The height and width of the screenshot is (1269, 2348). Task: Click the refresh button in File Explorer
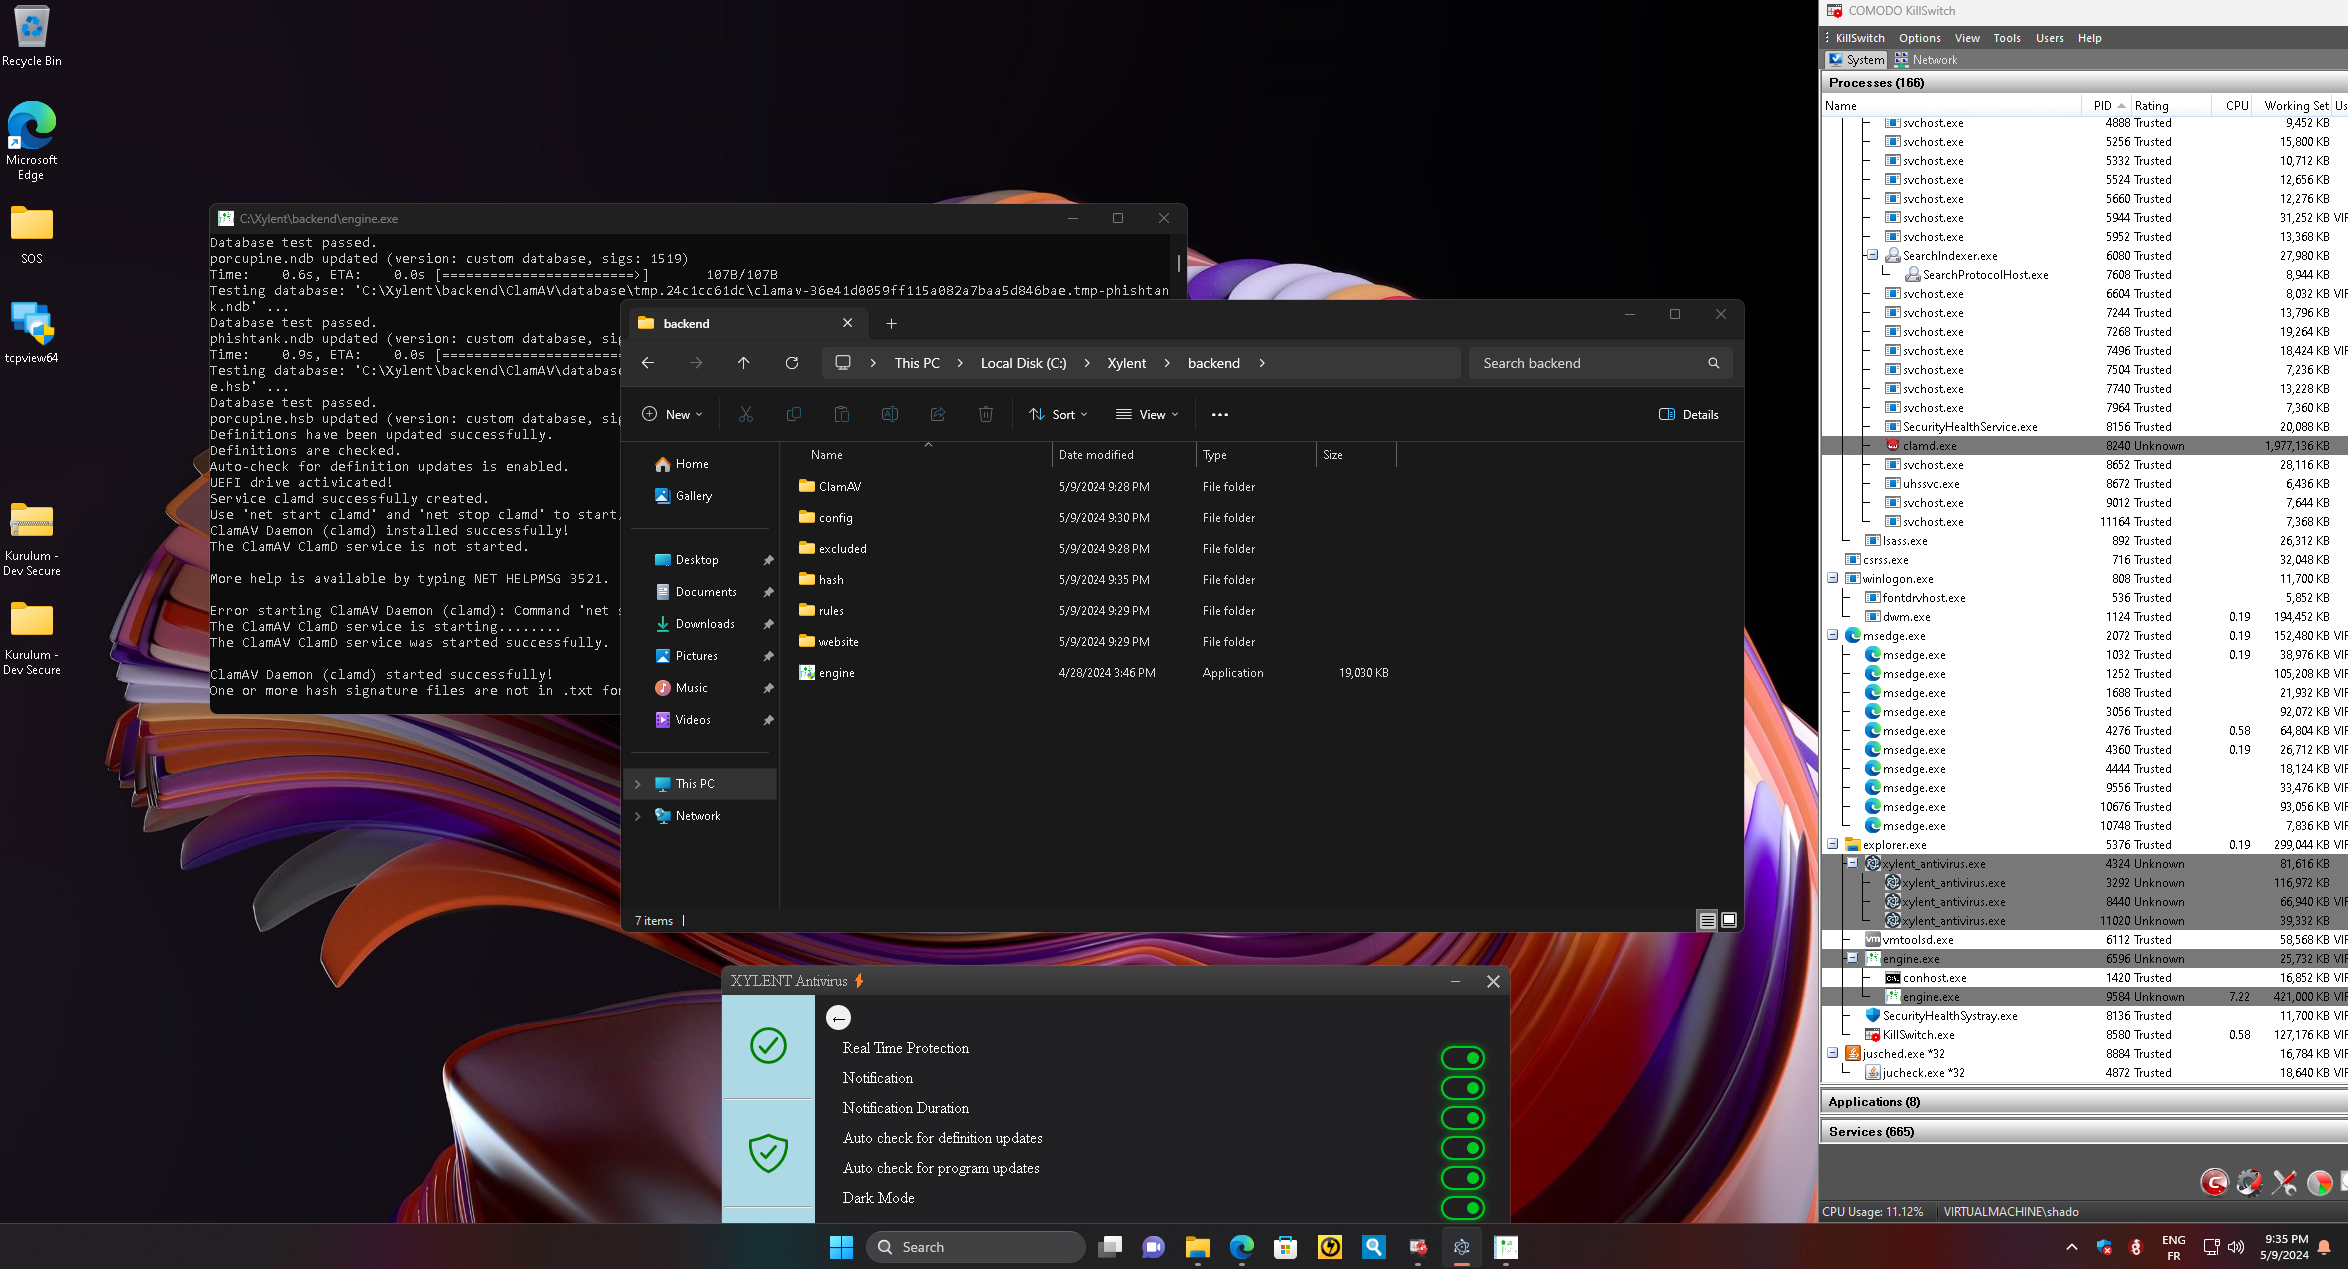[x=791, y=363]
